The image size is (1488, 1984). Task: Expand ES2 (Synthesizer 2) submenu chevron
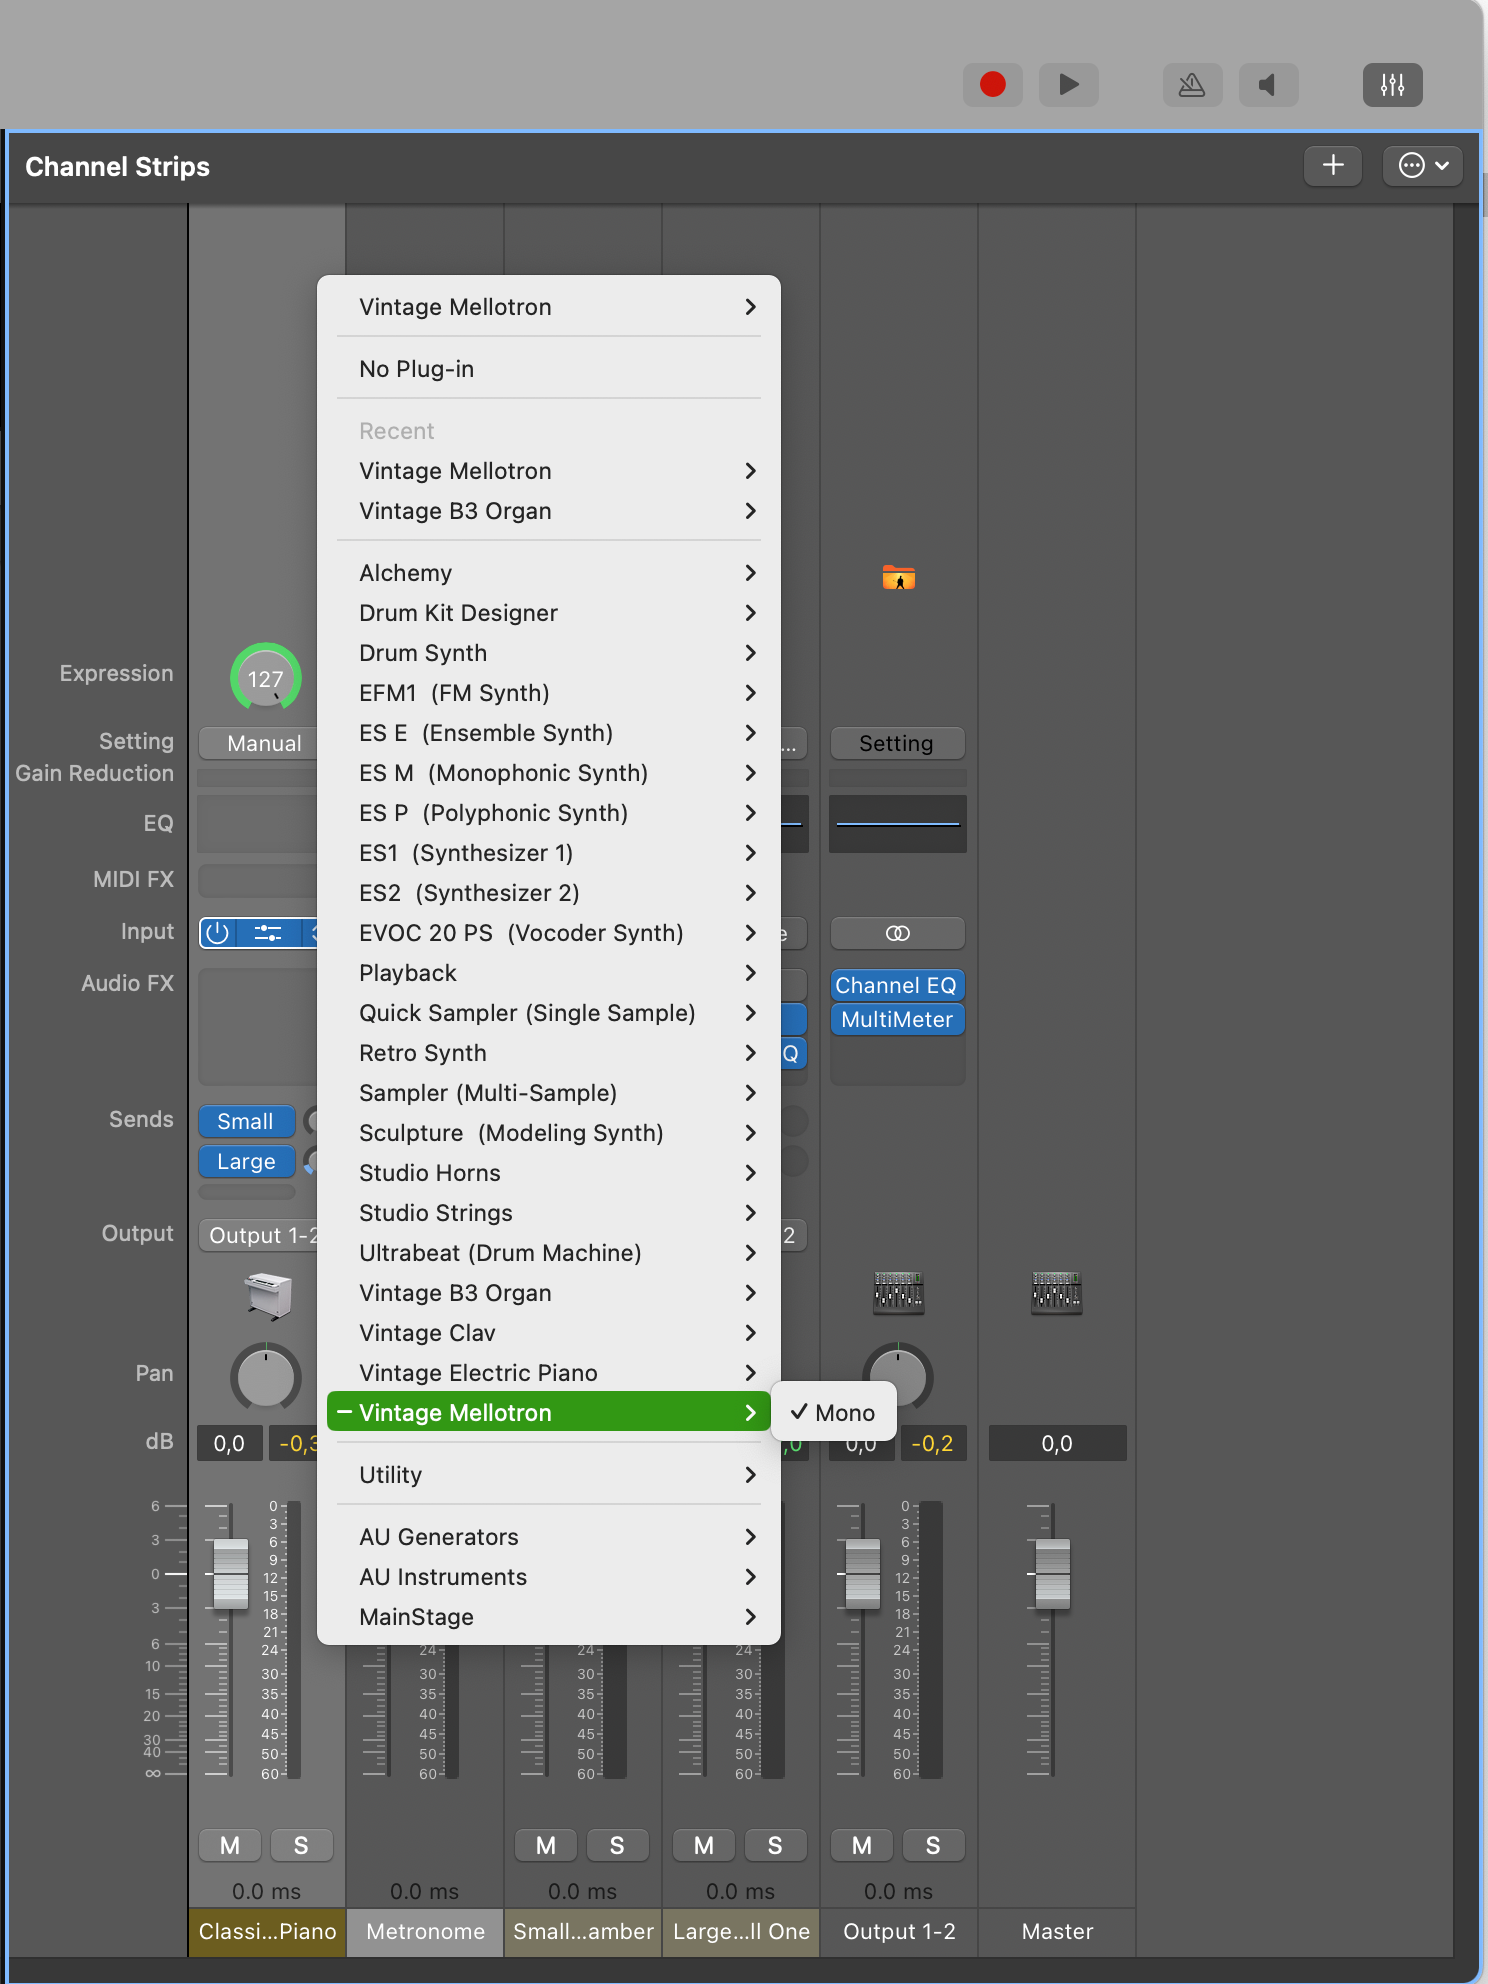[751, 893]
